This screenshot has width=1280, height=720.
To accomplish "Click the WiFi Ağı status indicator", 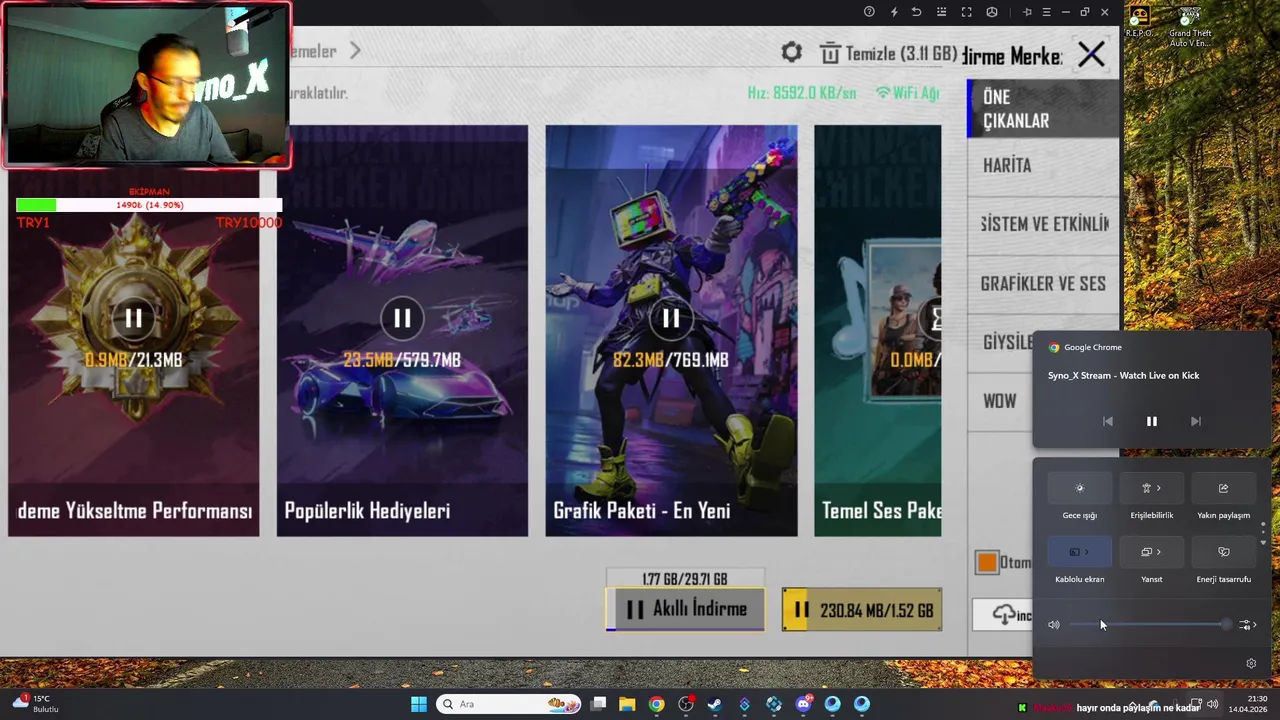I will click(908, 93).
